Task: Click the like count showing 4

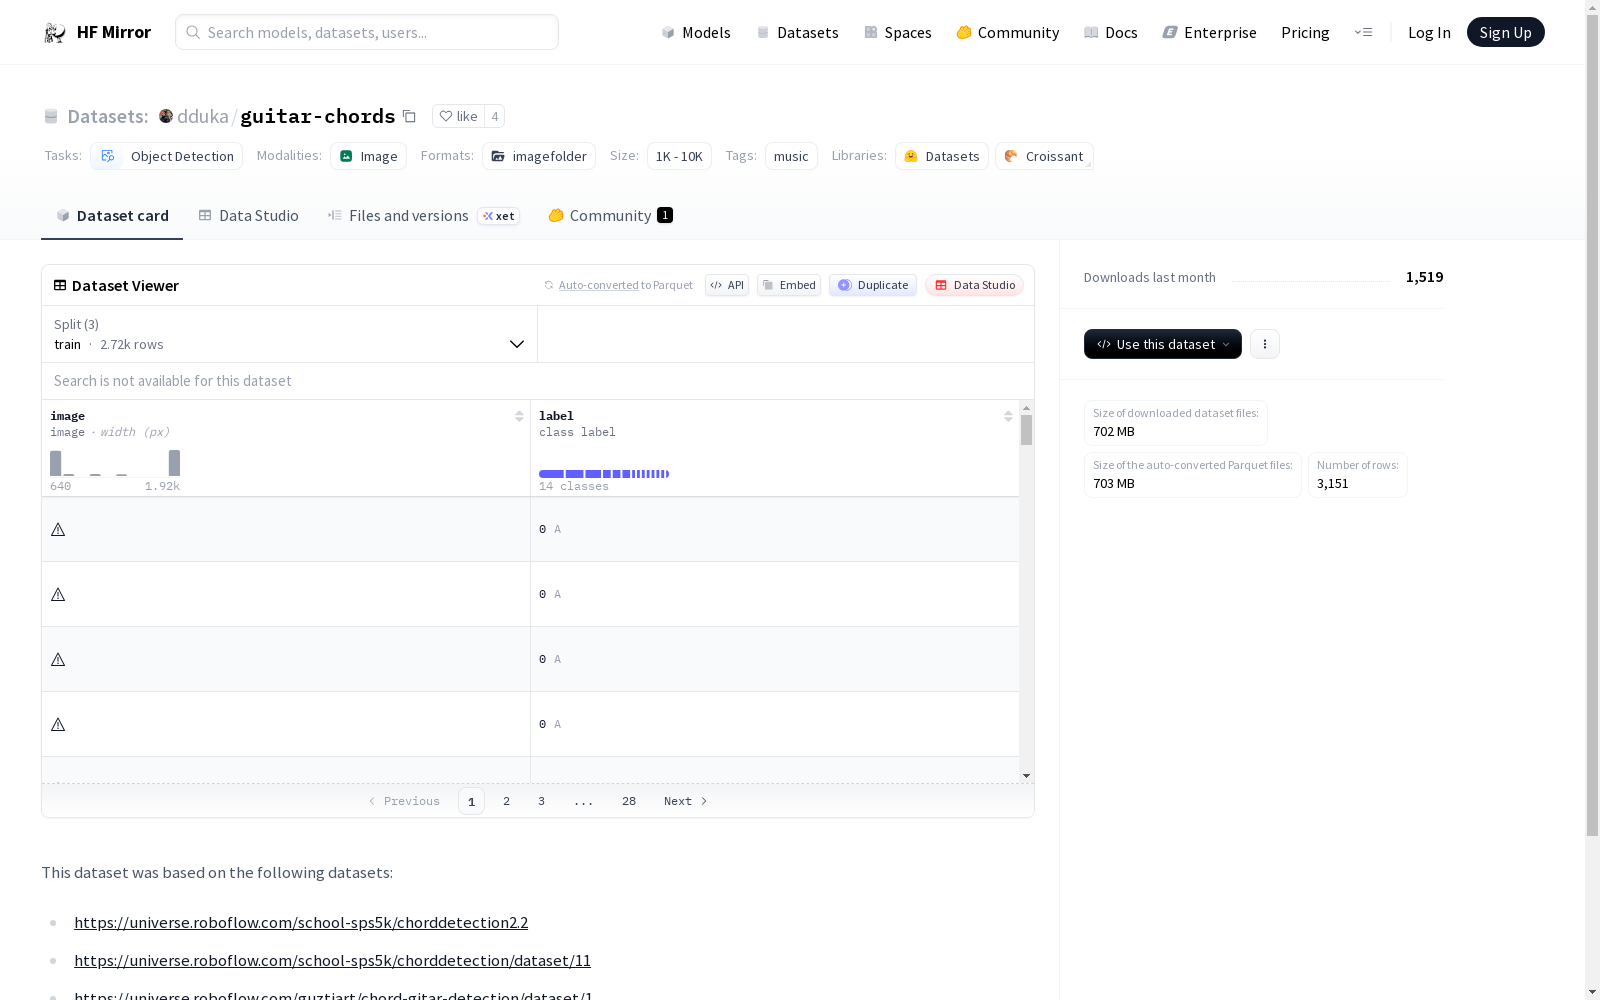Action: point(494,116)
